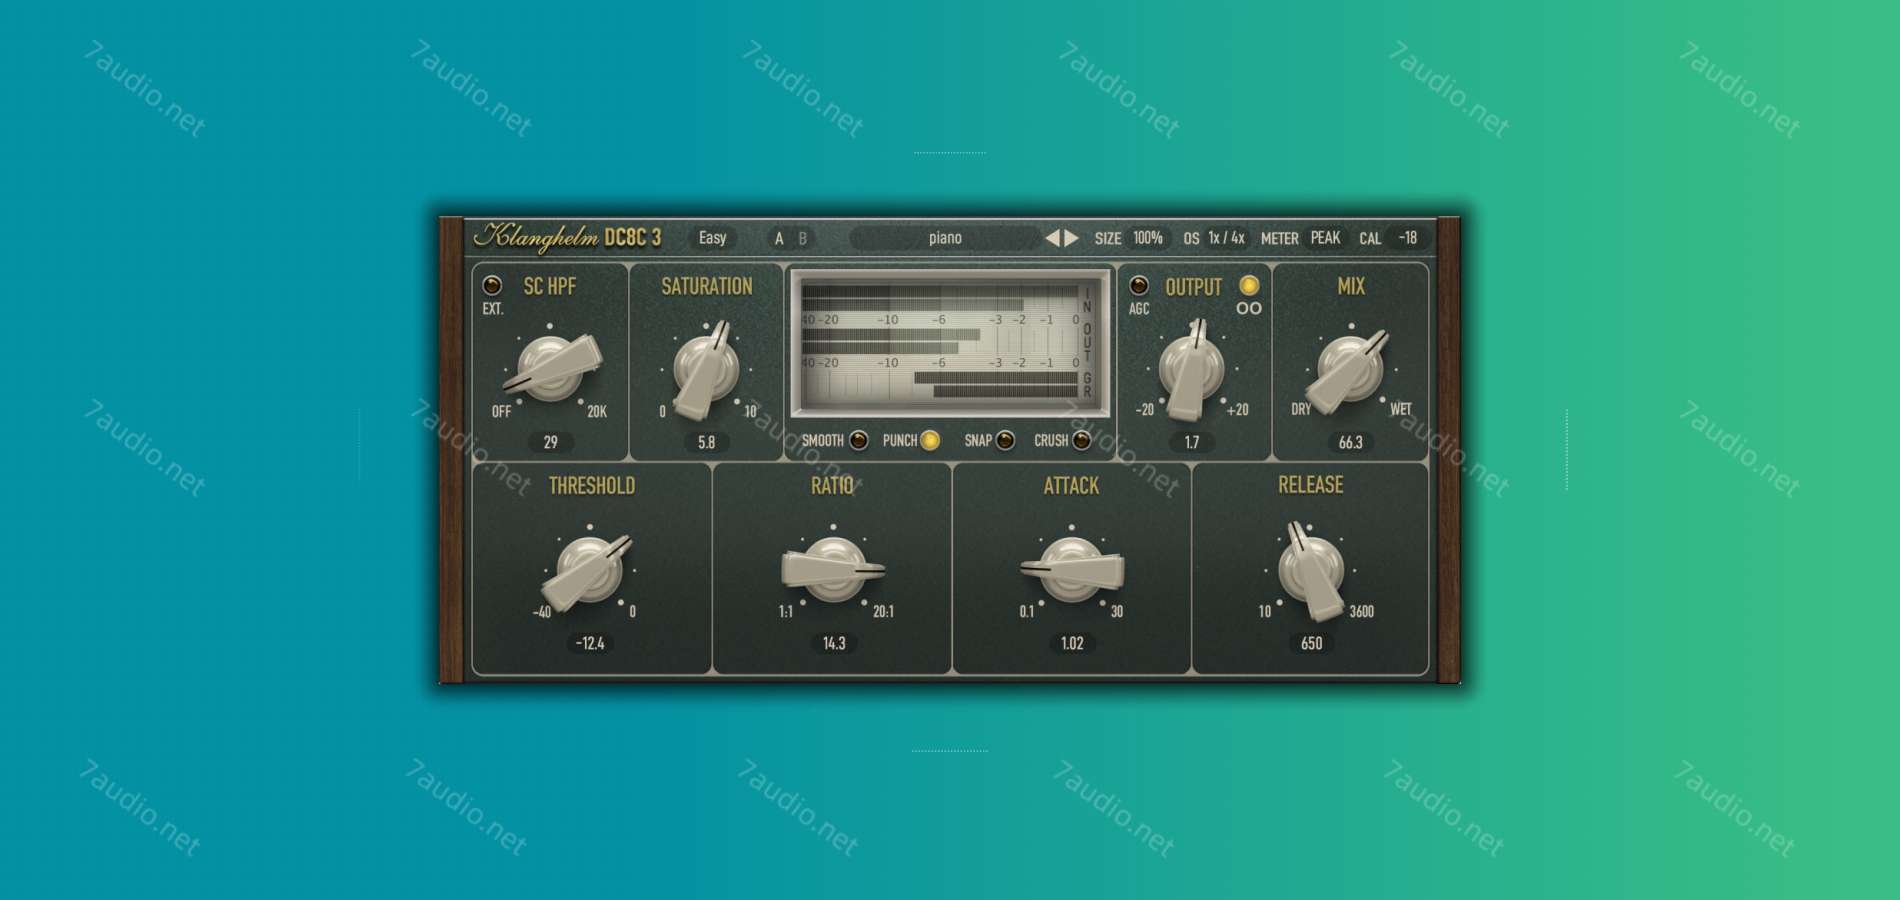Image resolution: width=1900 pixels, height=900 pixels.
Task: Click the saturation value 5.8
Action: coord(706,442)
